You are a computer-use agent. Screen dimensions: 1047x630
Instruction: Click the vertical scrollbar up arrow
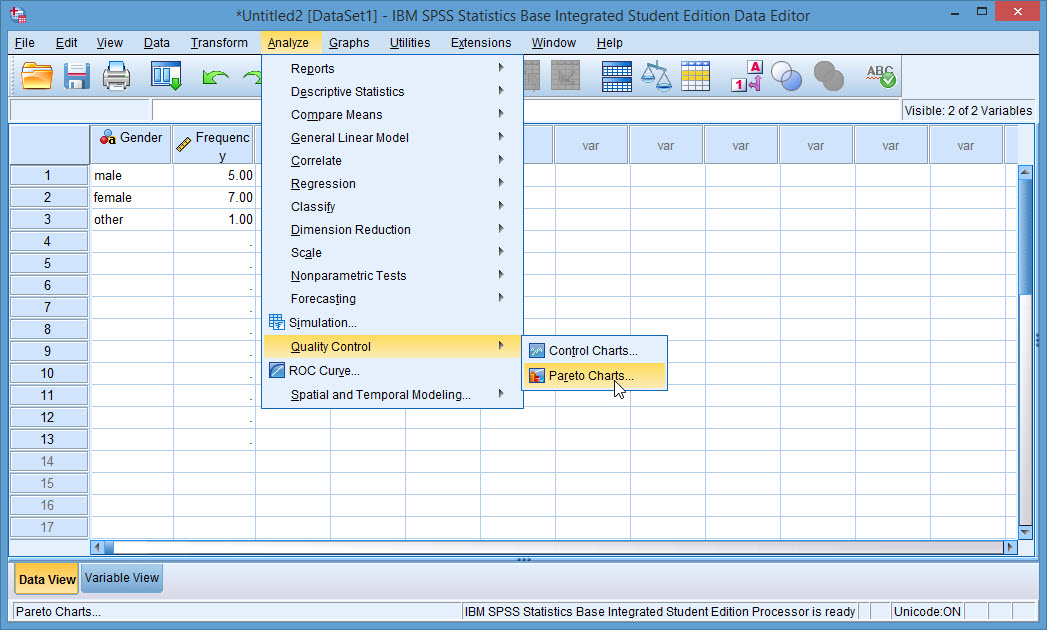pos(1026,172)
